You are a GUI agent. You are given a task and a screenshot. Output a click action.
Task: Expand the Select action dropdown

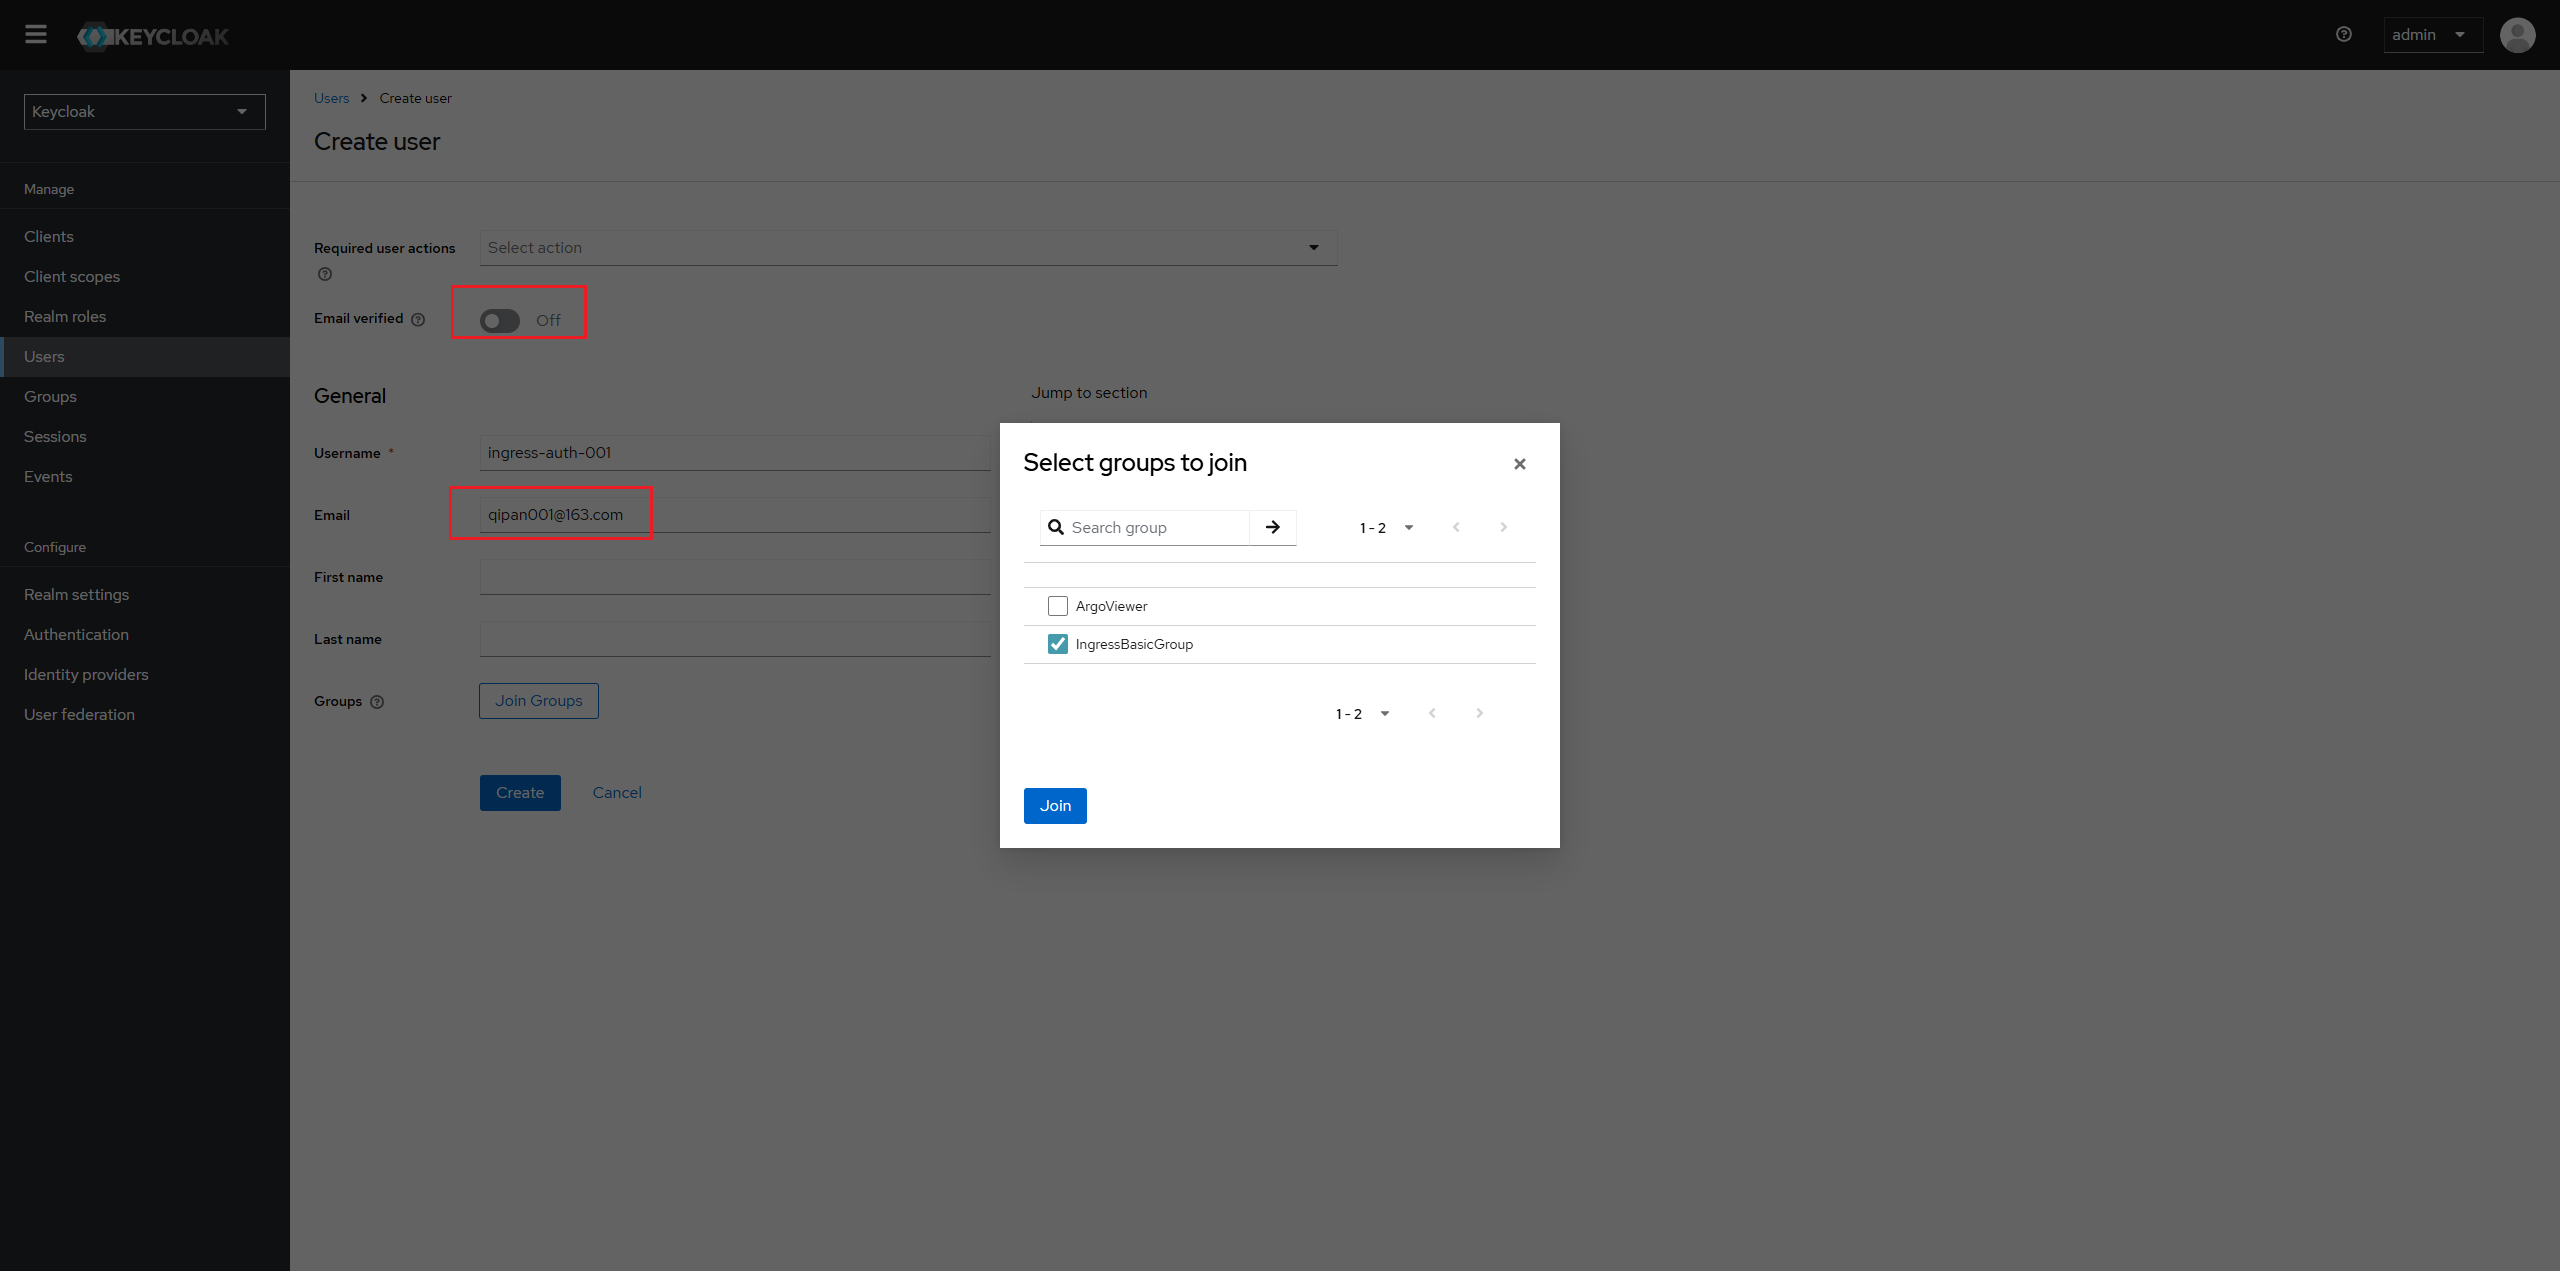908,248
